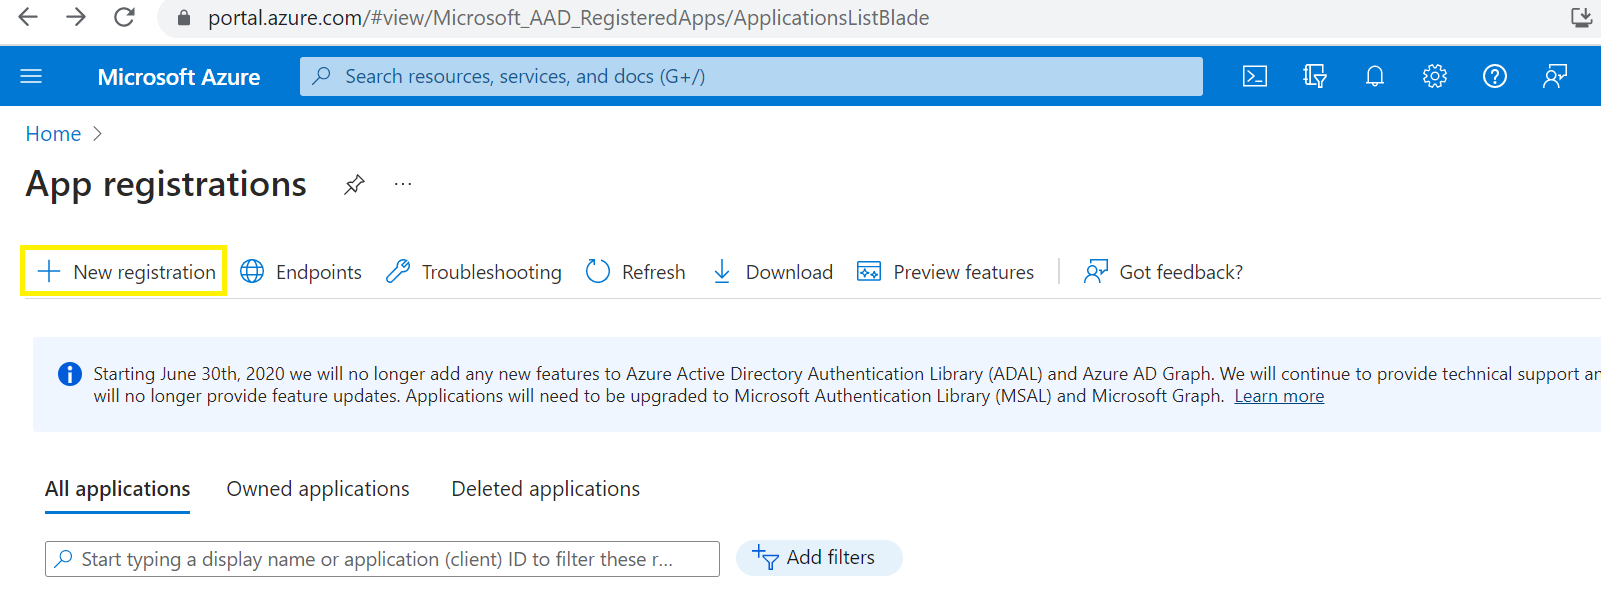Click the Search resources, services, and docs box
The width and height of the screenshot is (1601, 612).
click(x=751, y=76)
